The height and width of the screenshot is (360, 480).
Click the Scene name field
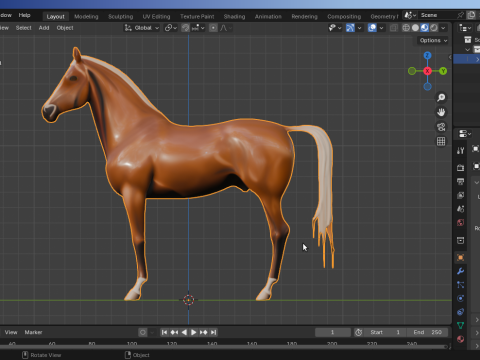click(x=437, y=15)
